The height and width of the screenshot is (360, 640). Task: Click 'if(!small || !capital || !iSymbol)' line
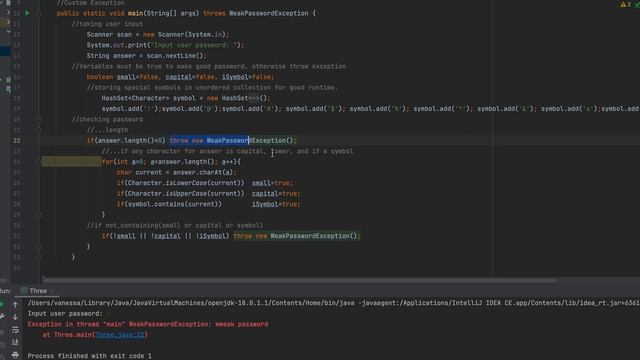[x=231, y=236]
